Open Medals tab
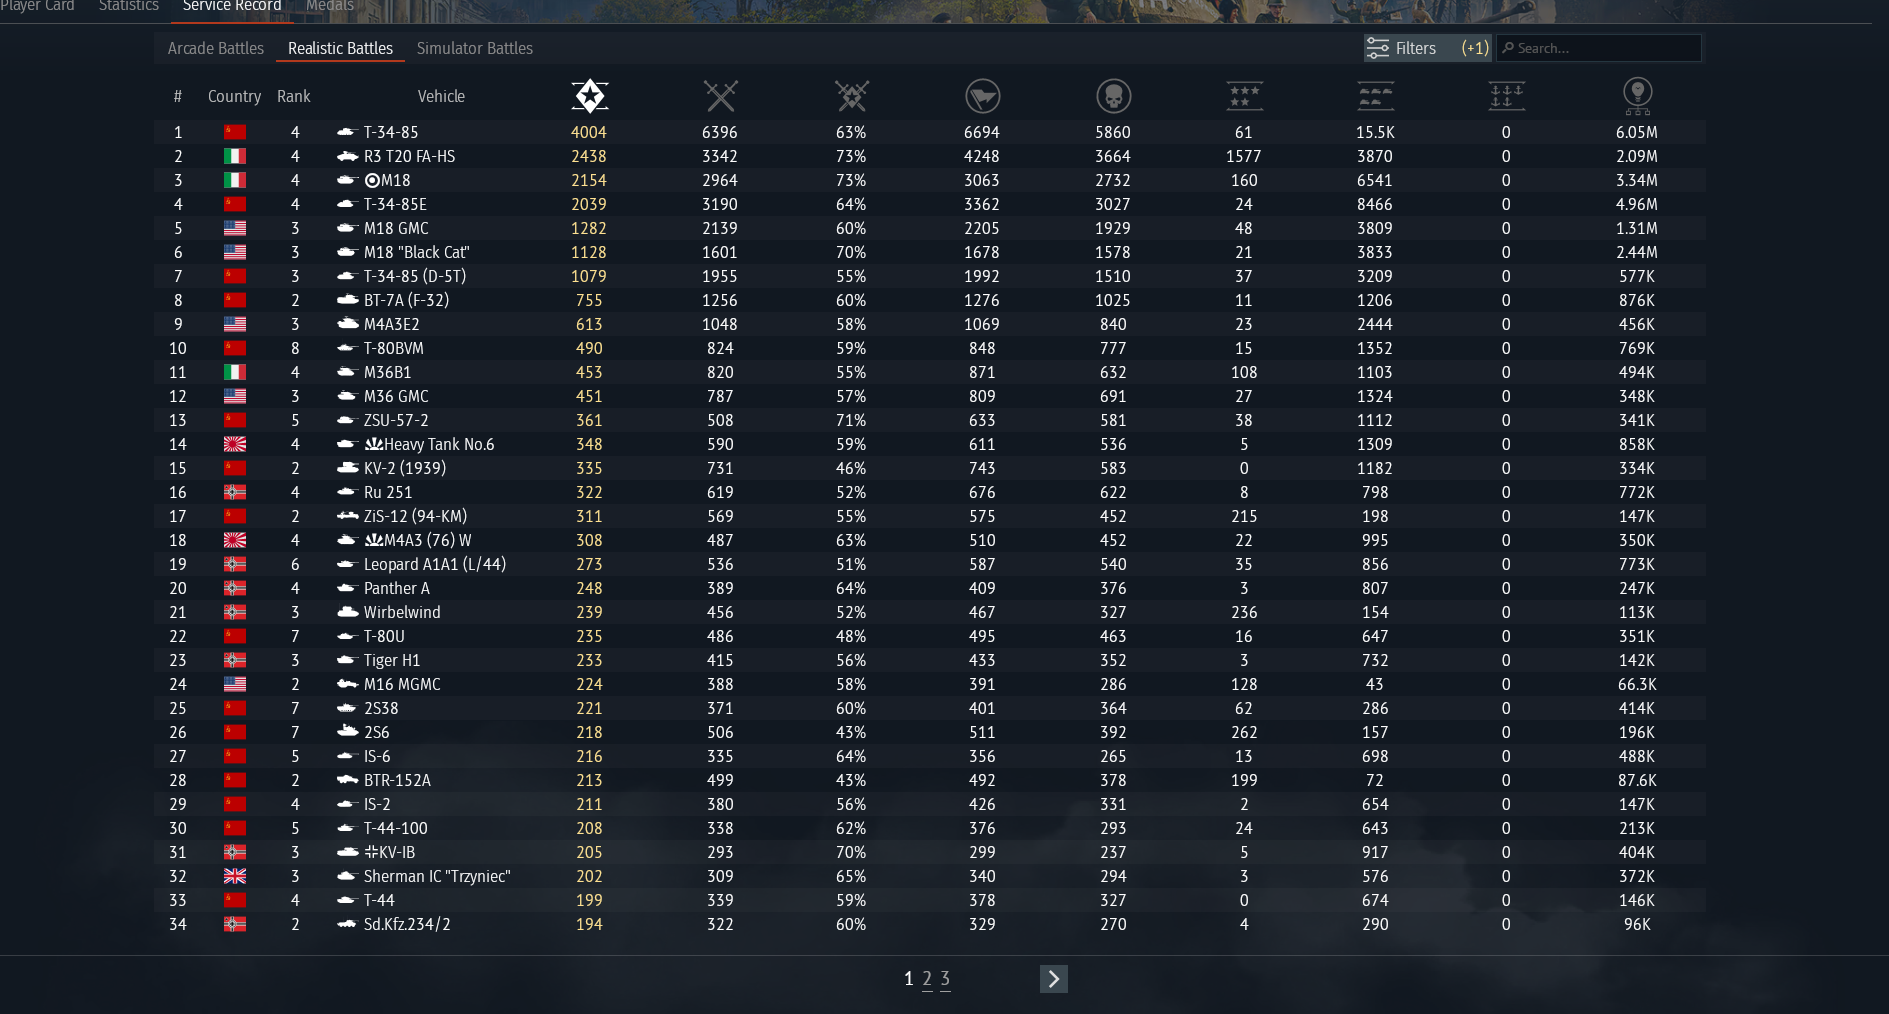 330,6
